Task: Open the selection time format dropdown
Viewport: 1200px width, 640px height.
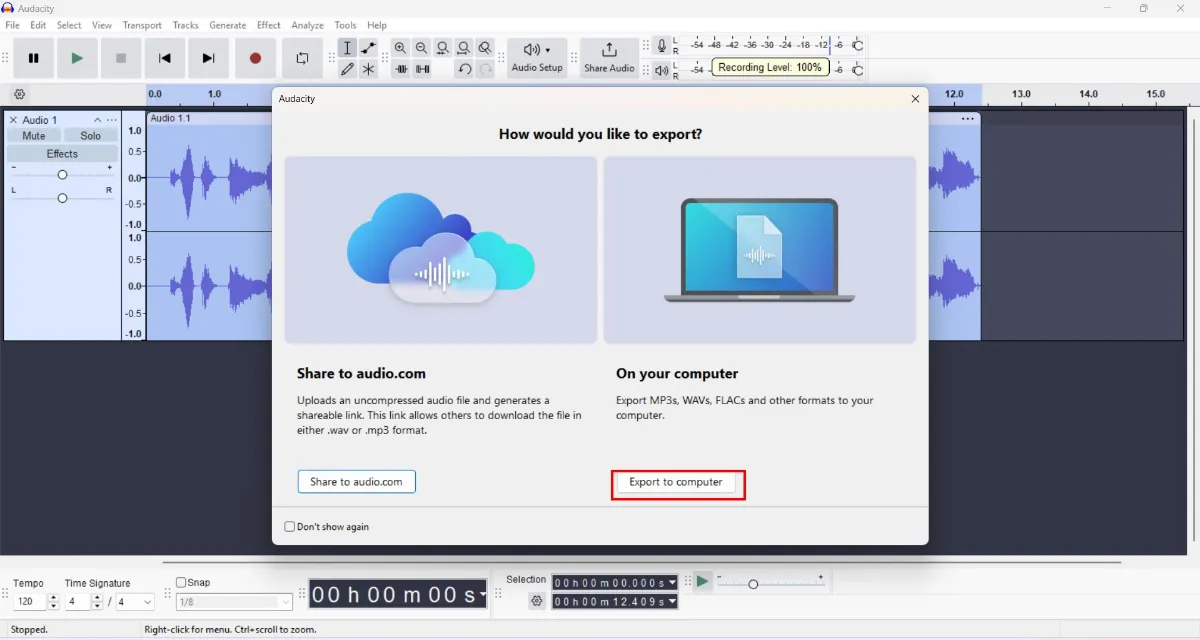Action: tap(673, 581)
